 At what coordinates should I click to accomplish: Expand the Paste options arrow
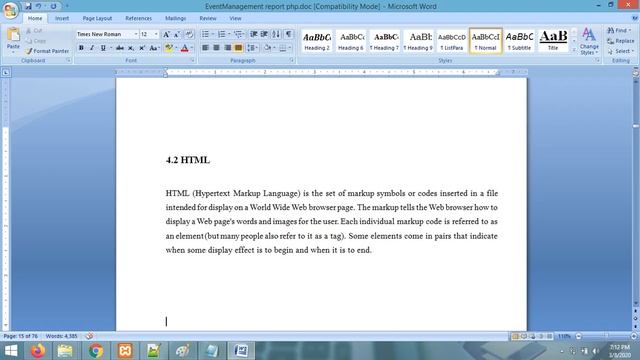[x=13, y=52]
